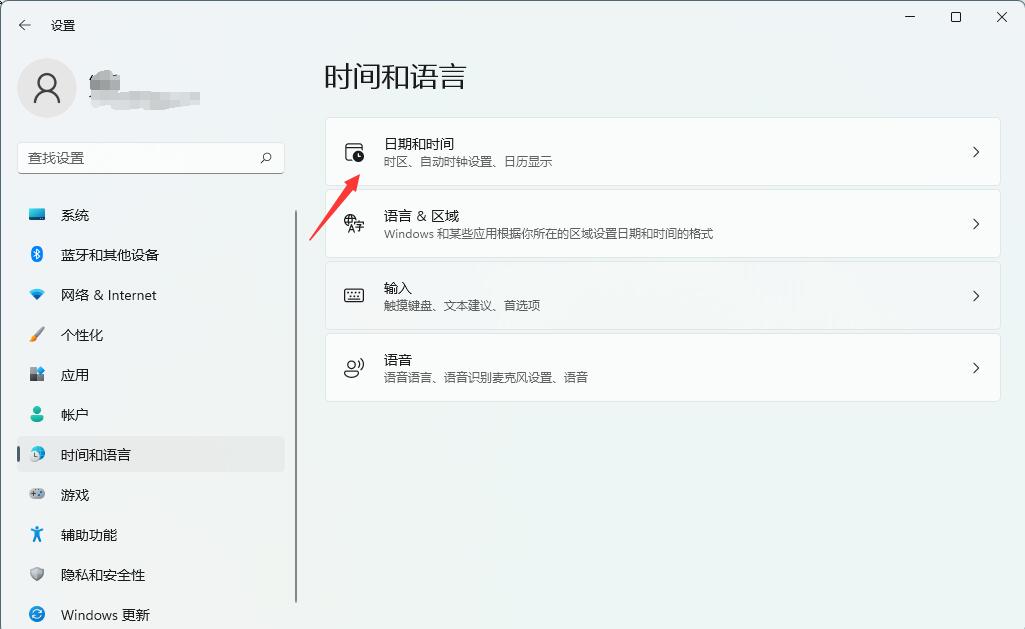Screen dimensions: 1025x629
Task: Expand the 日期和时间 chevron arrow
Action: coord(976,151)
